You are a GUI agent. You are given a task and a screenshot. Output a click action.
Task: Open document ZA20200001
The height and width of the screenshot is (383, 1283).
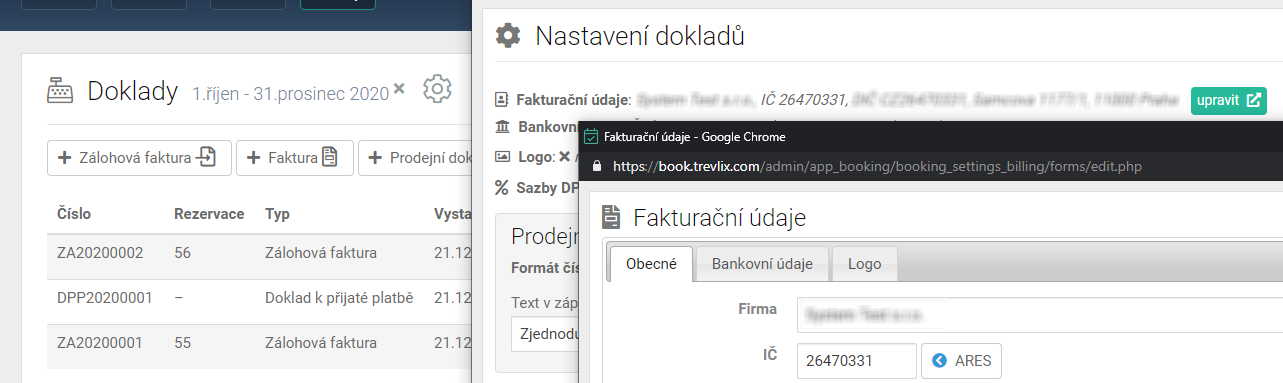(x=100, y=343)
